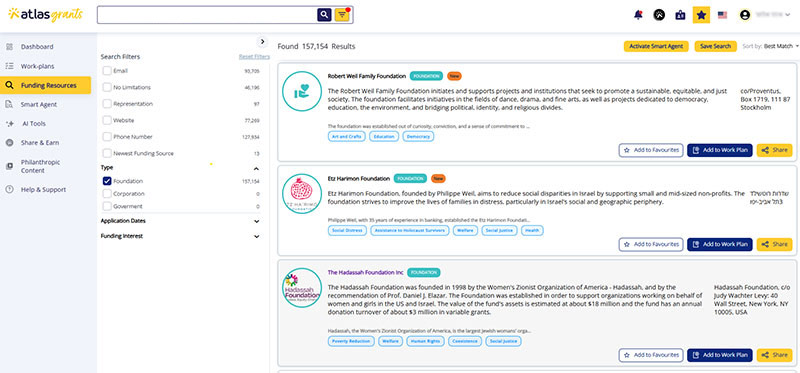Screen dimensions: 800x373
Task: Collapse the filters panel with arrow
Action: coord(262,42)
